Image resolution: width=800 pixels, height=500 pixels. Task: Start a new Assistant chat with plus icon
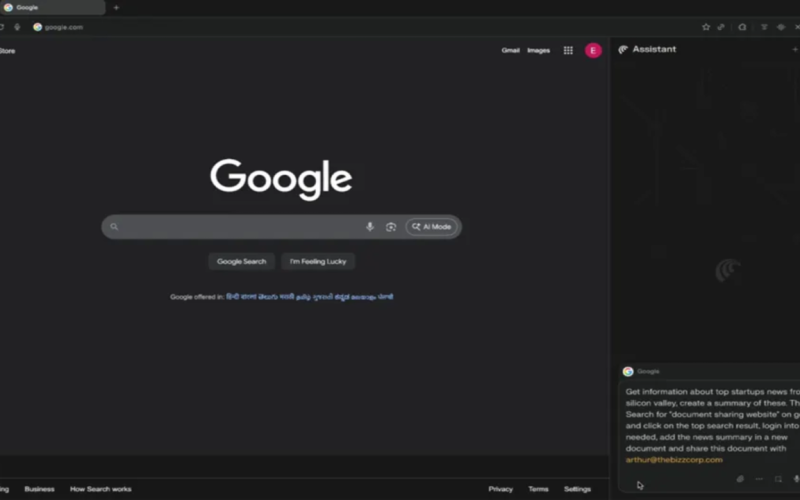(795, 49)
